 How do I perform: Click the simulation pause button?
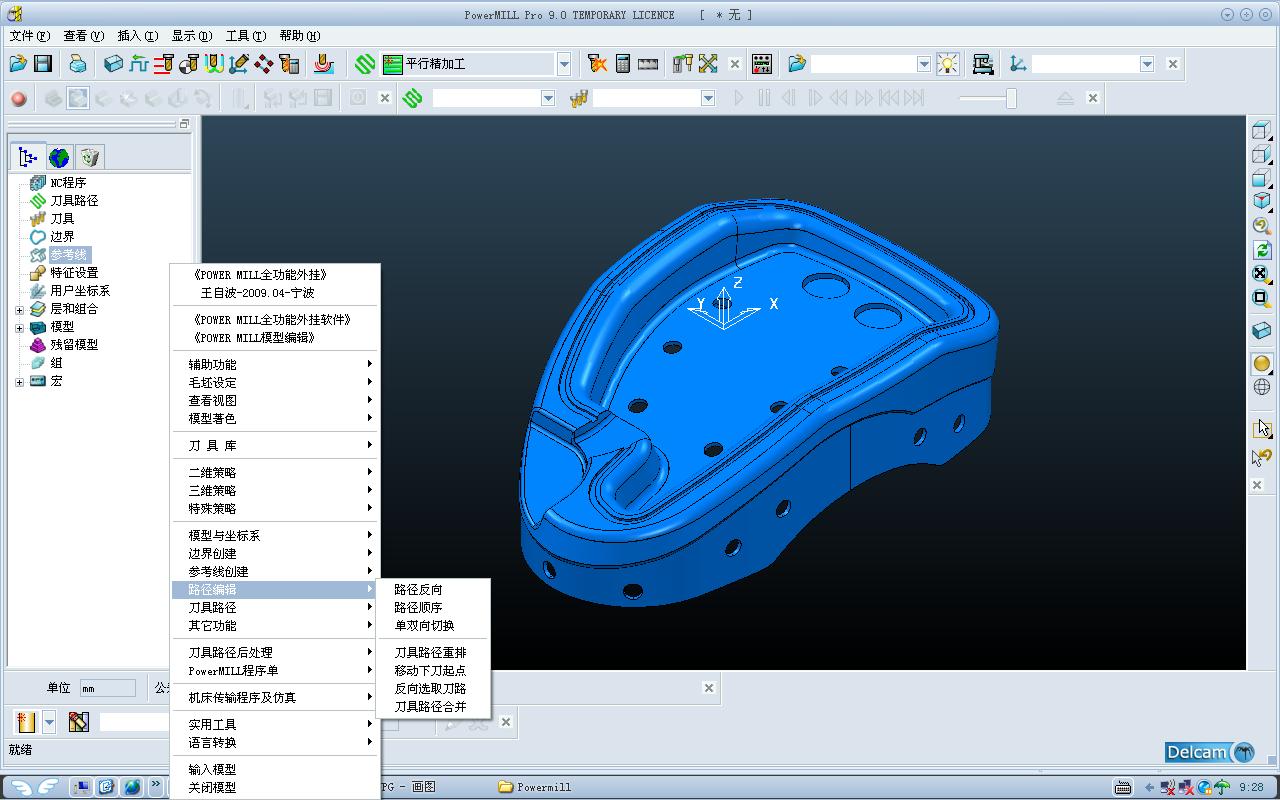[764, 98]
